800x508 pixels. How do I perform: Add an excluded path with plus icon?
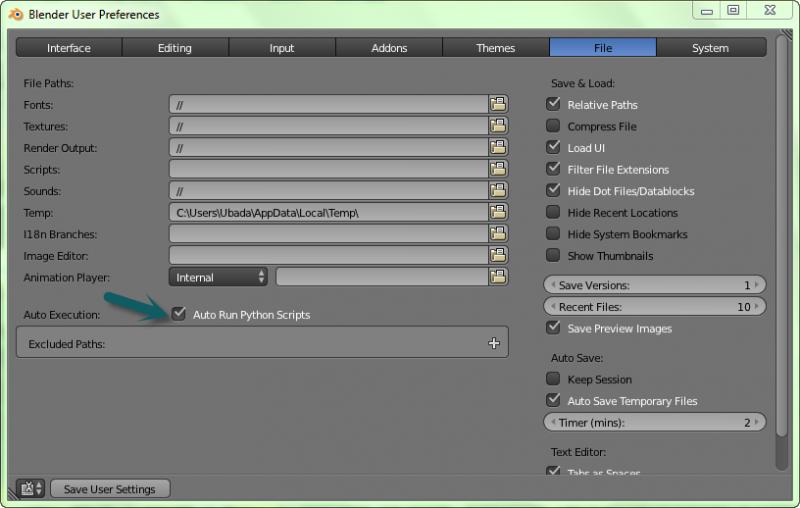point(494,343)
